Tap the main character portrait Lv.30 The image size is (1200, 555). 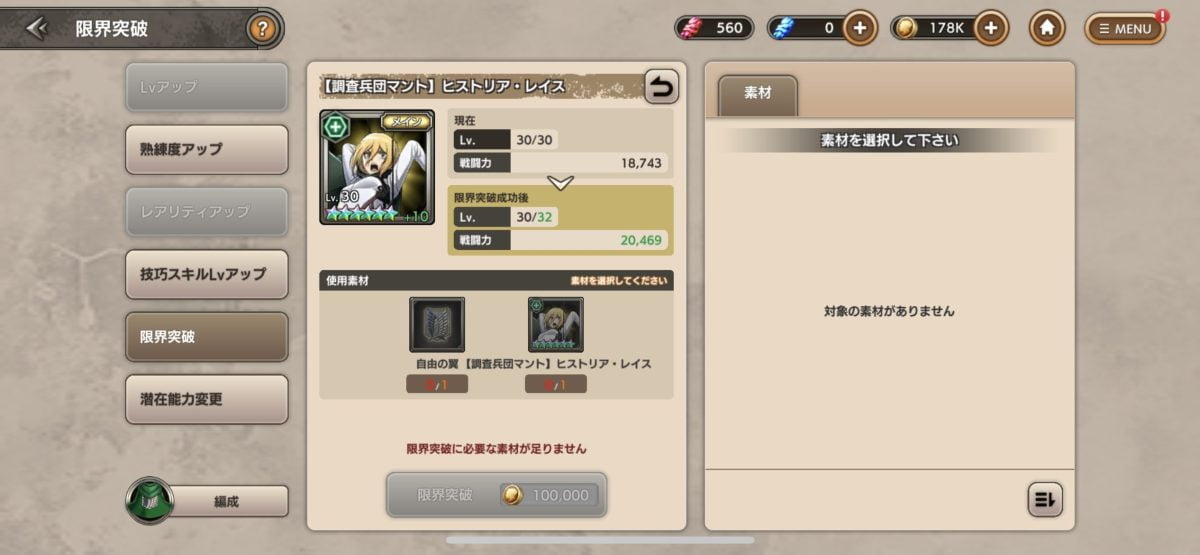(x=377, y=167)
